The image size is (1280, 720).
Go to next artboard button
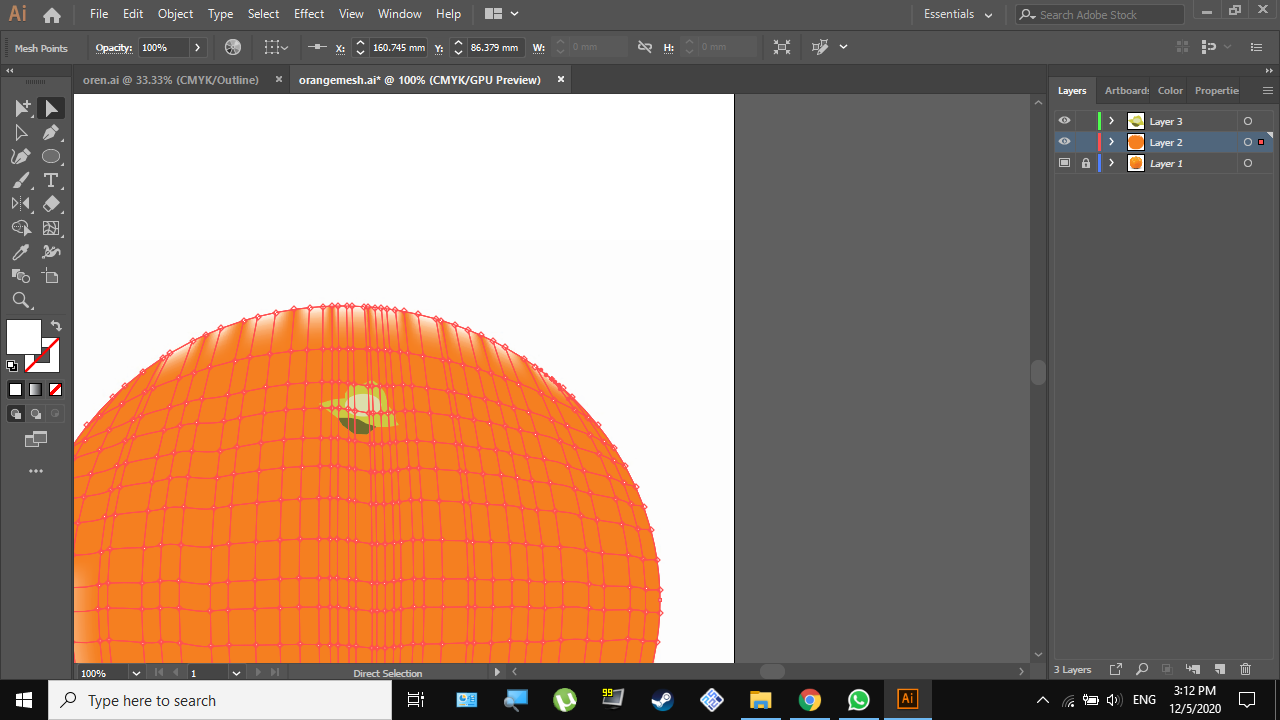coord(258,673)
